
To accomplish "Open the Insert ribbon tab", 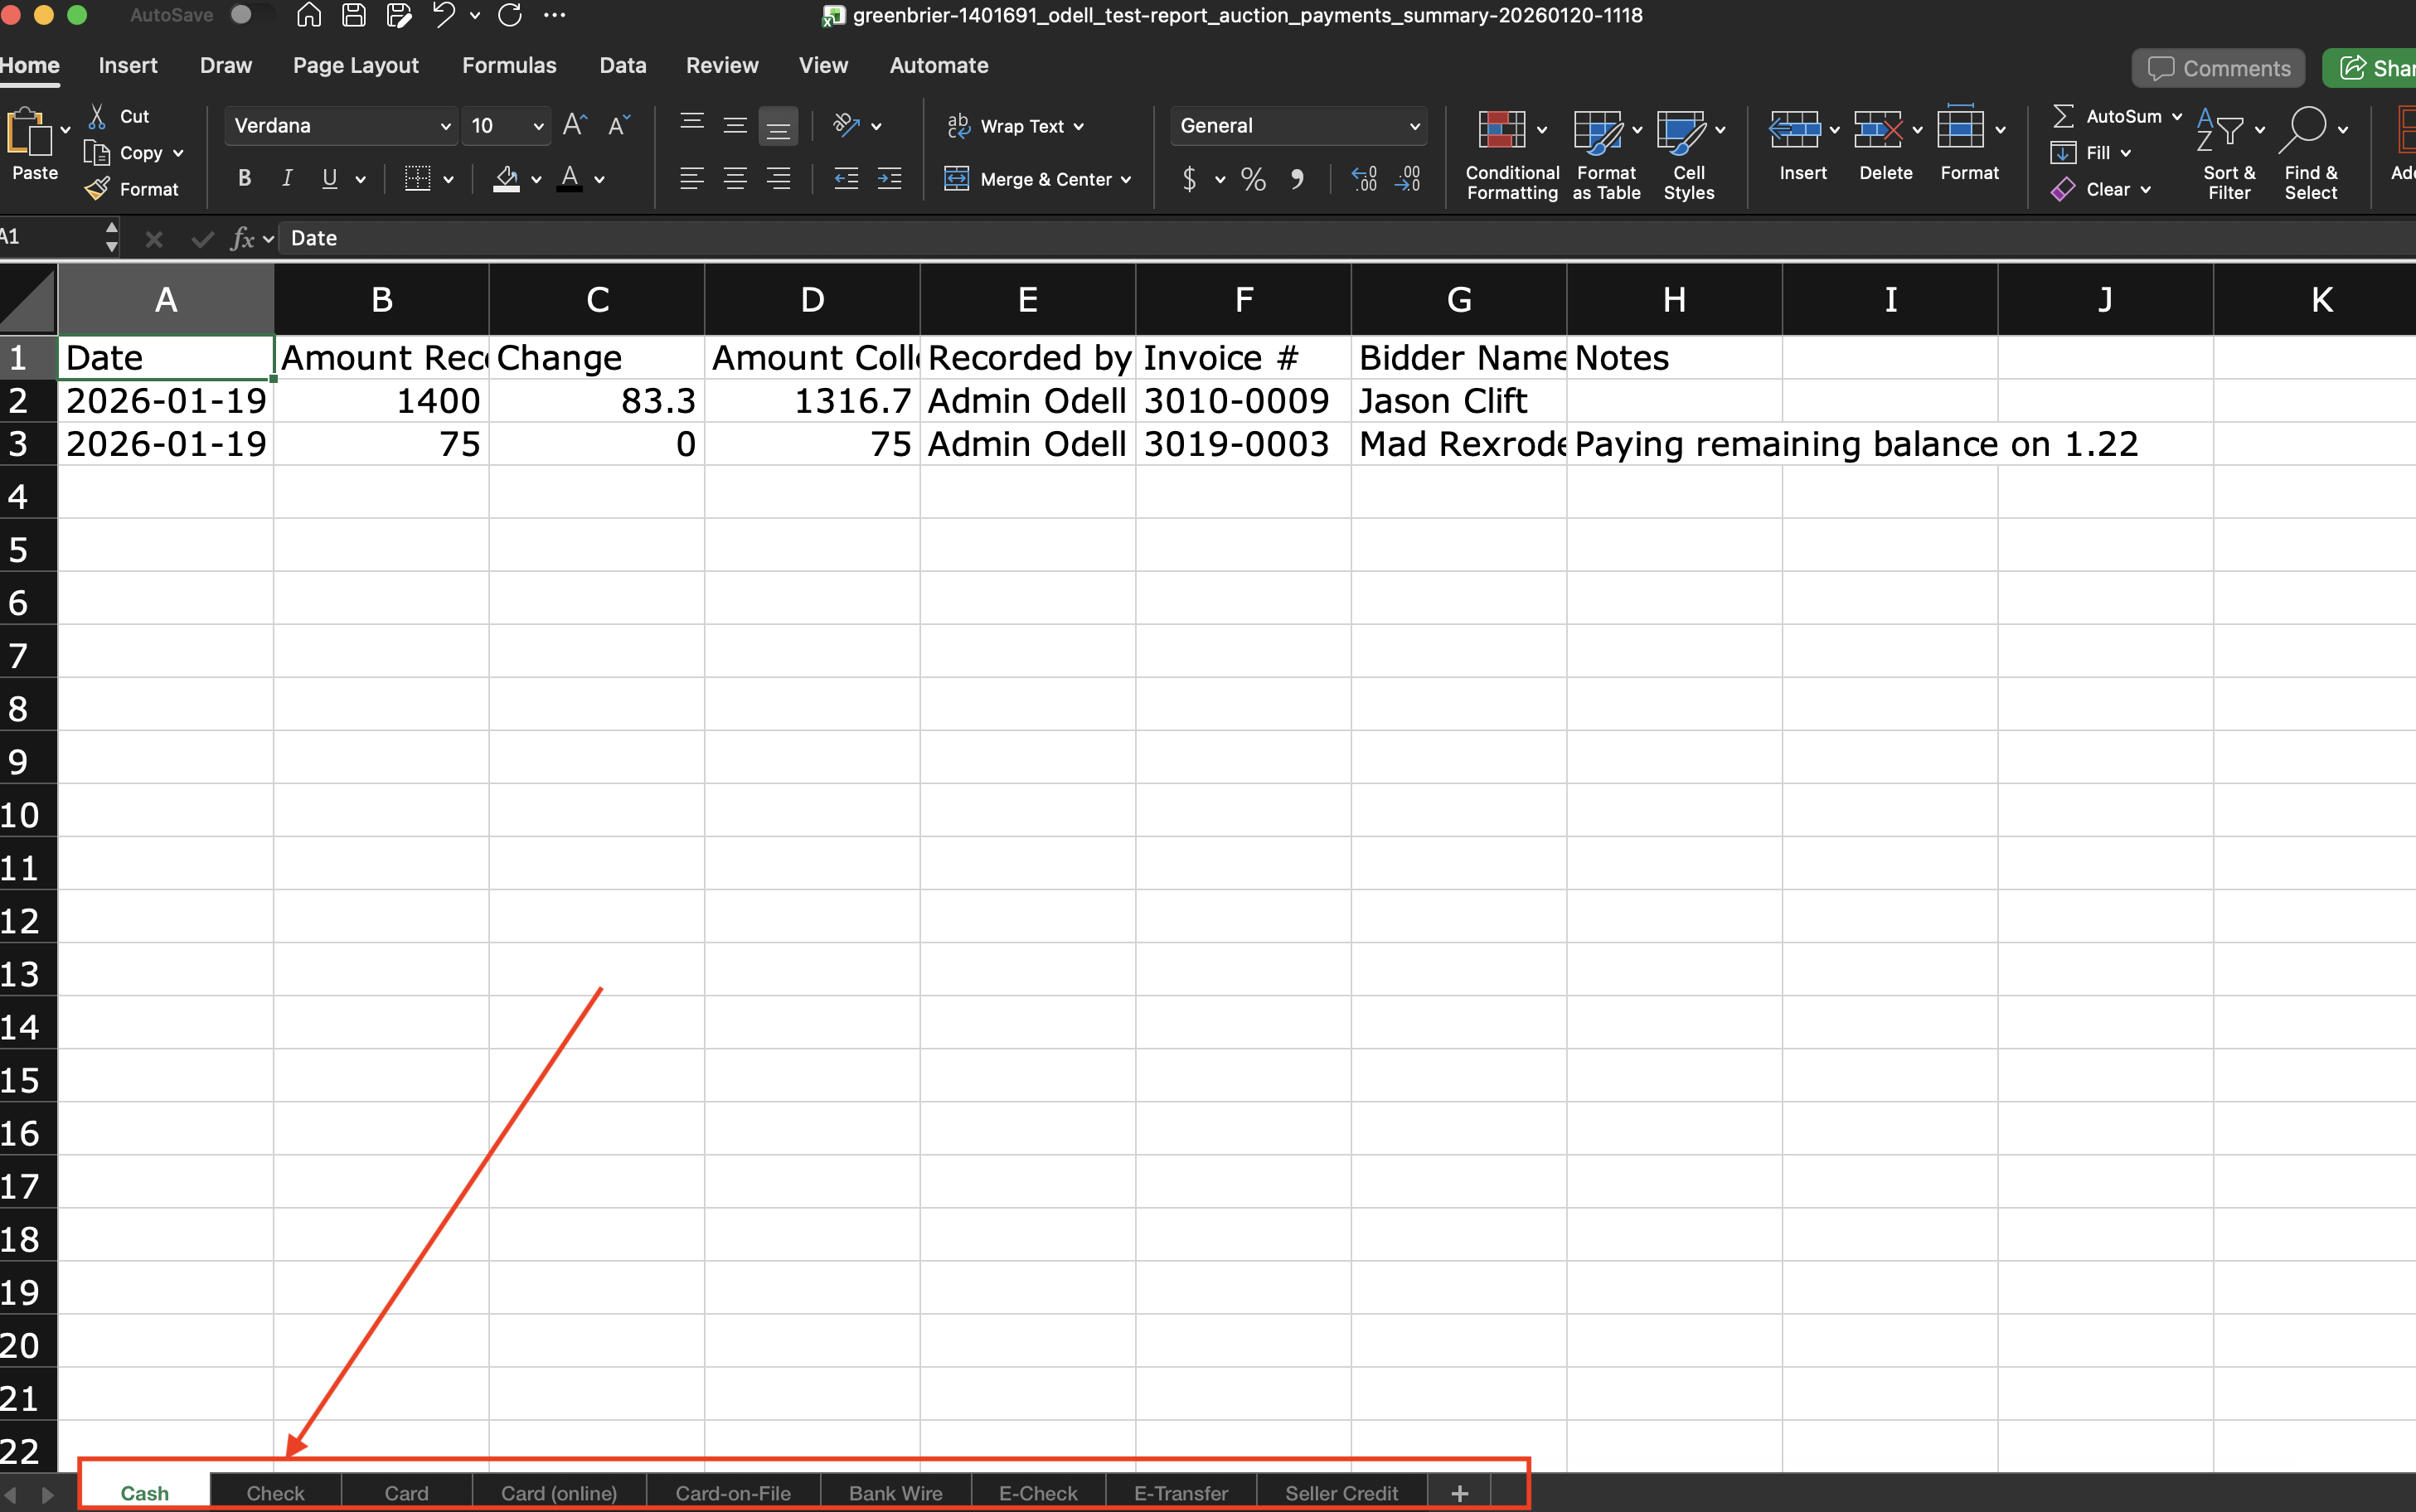I will point(128,65).
